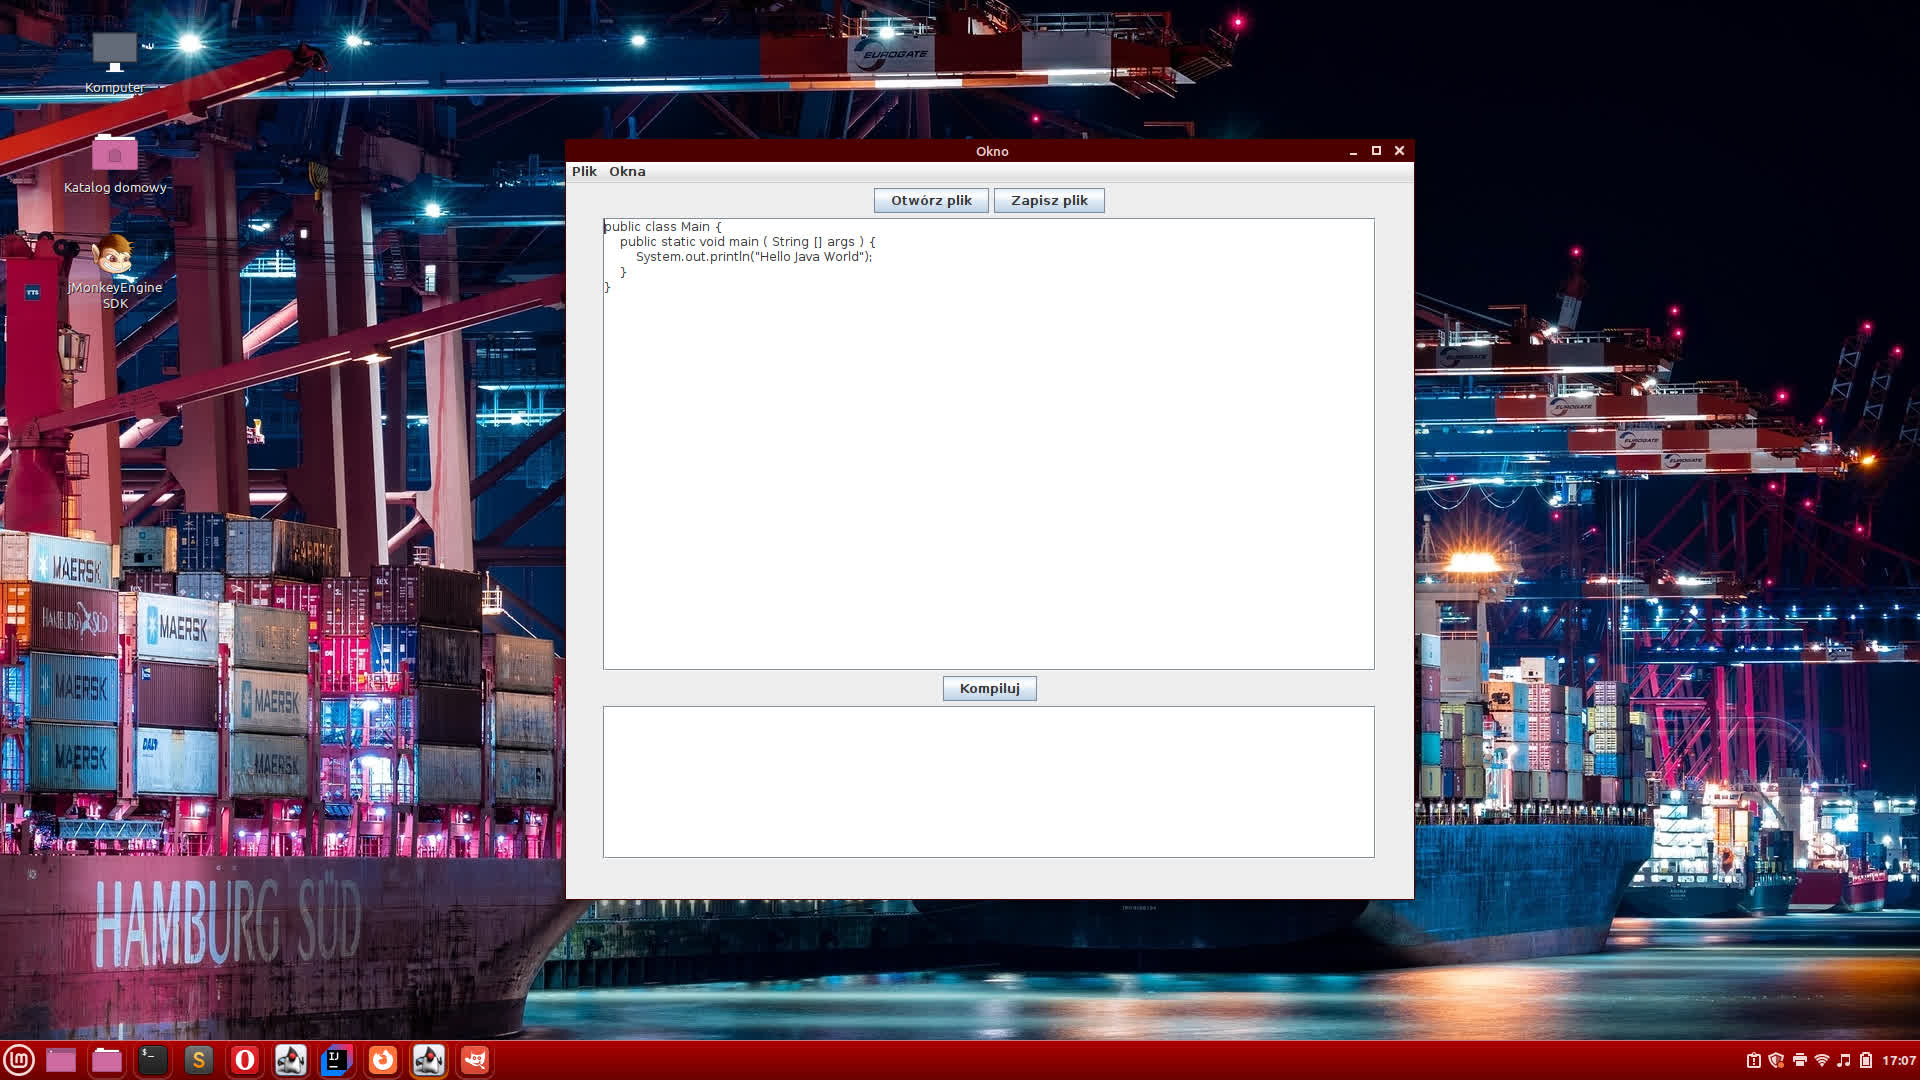This screenshot has height=1080, width=1920.
Task: Click the Wi-Fi network tray icon
Action: [x=1821, y=1060]
